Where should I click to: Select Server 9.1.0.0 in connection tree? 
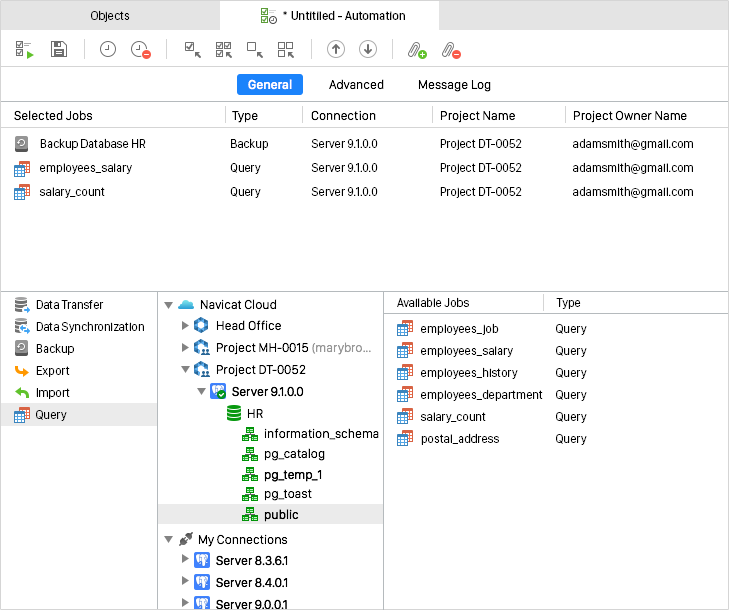[x=267, y=391]
